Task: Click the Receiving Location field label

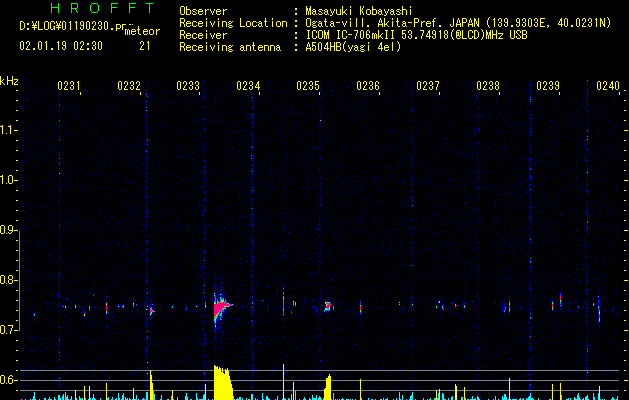Action: [233, 23]
